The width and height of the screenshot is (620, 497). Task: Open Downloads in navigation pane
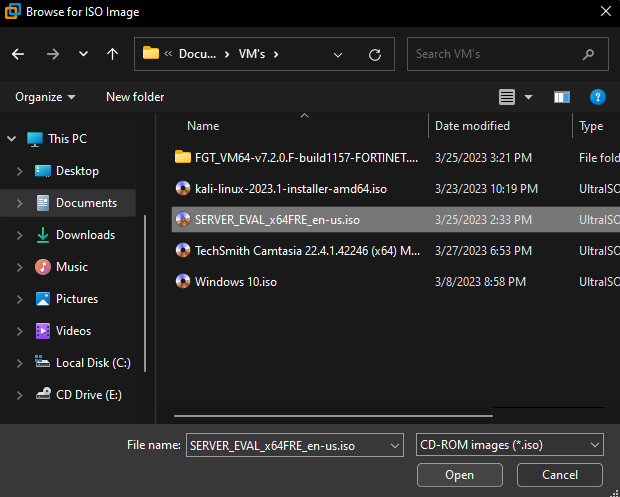85,235
